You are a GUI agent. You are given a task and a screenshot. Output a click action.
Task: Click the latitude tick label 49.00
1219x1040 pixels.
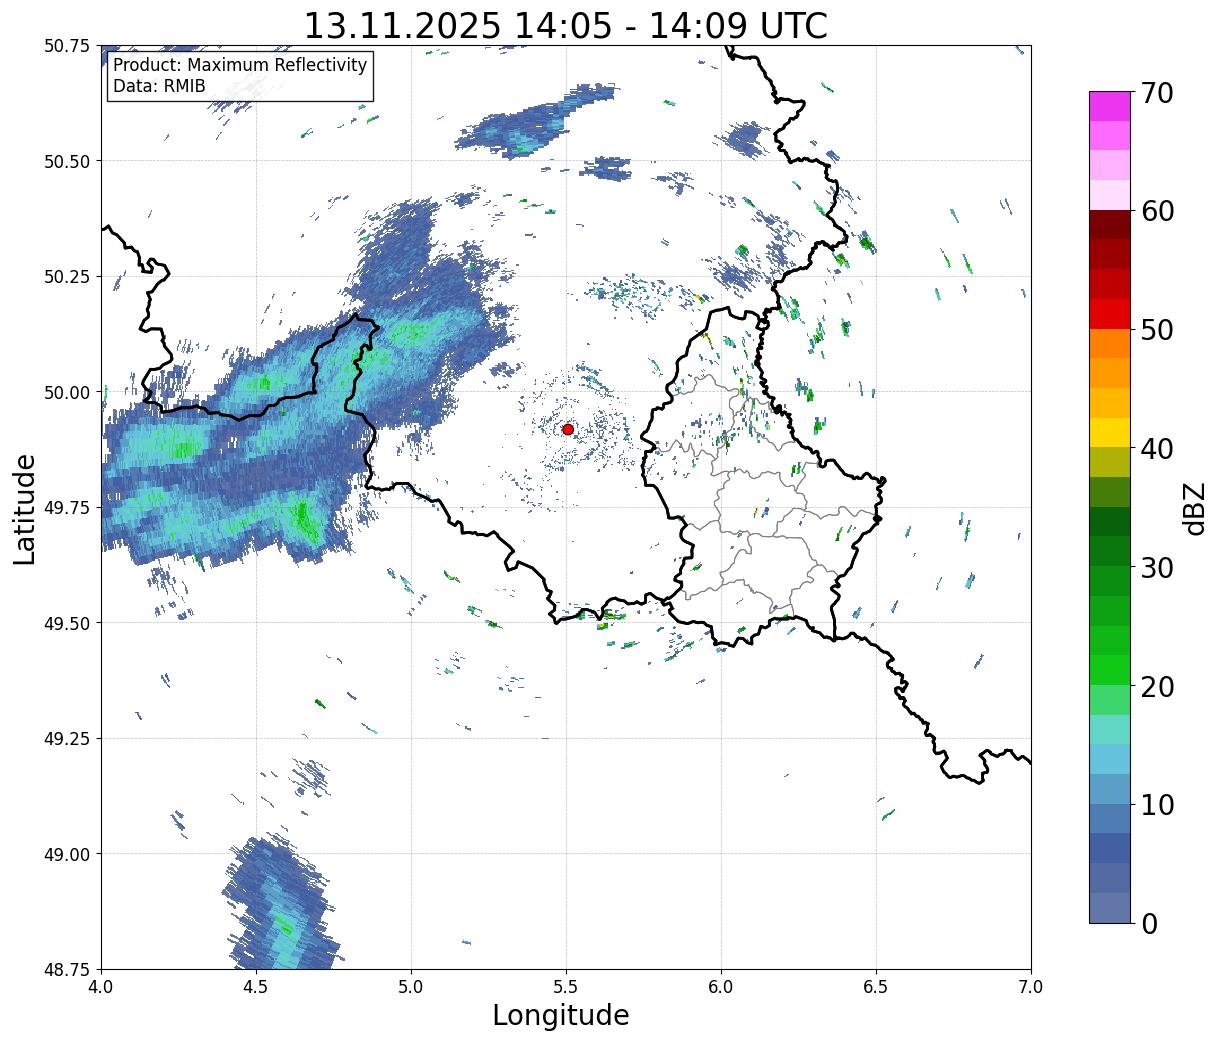(67, 854)
